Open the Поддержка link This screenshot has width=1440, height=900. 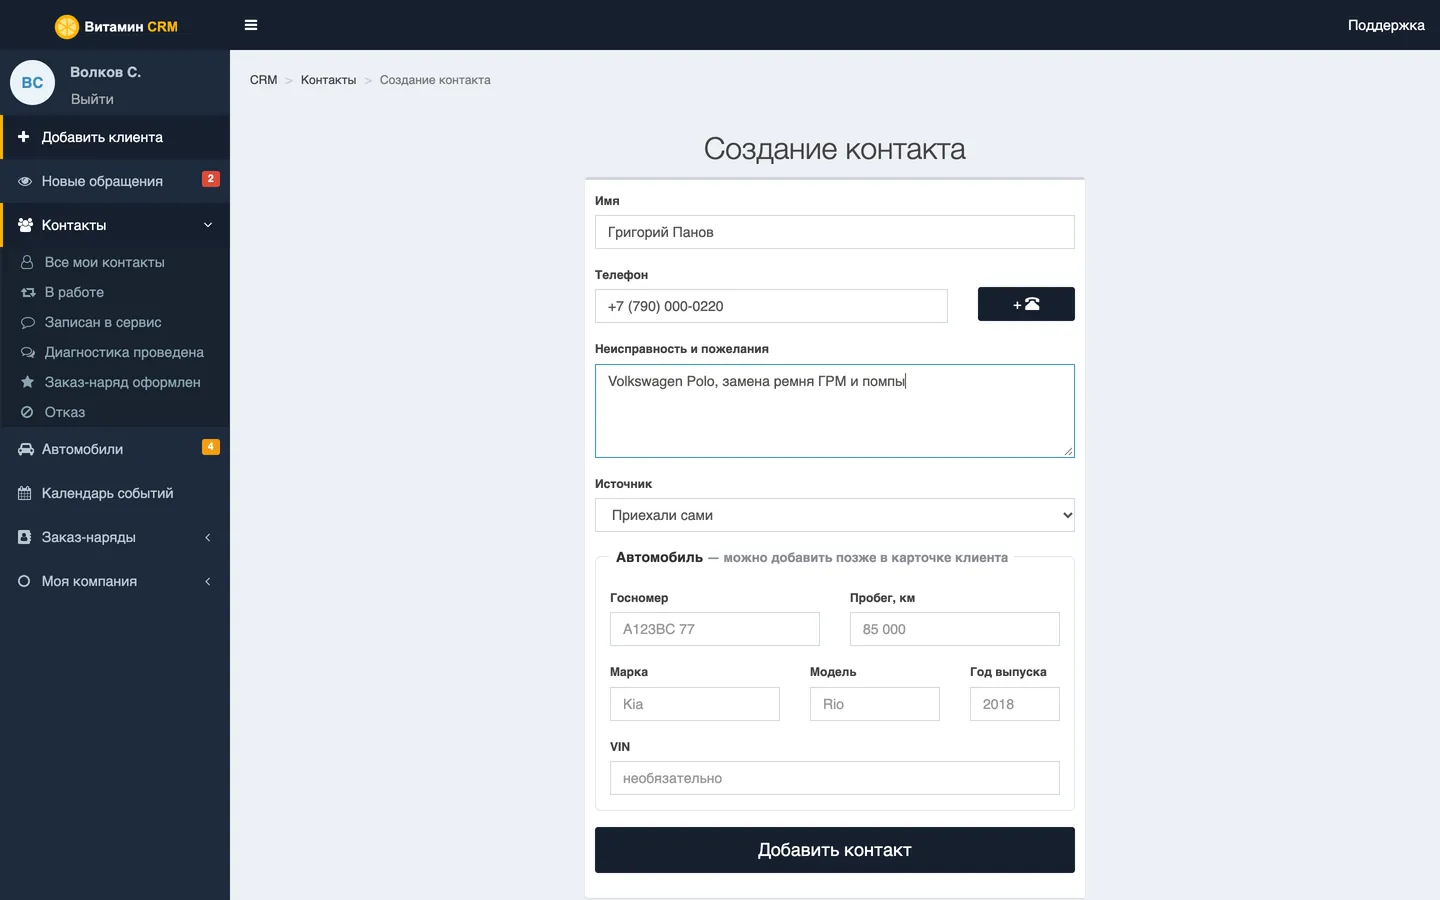[1386, 25]
